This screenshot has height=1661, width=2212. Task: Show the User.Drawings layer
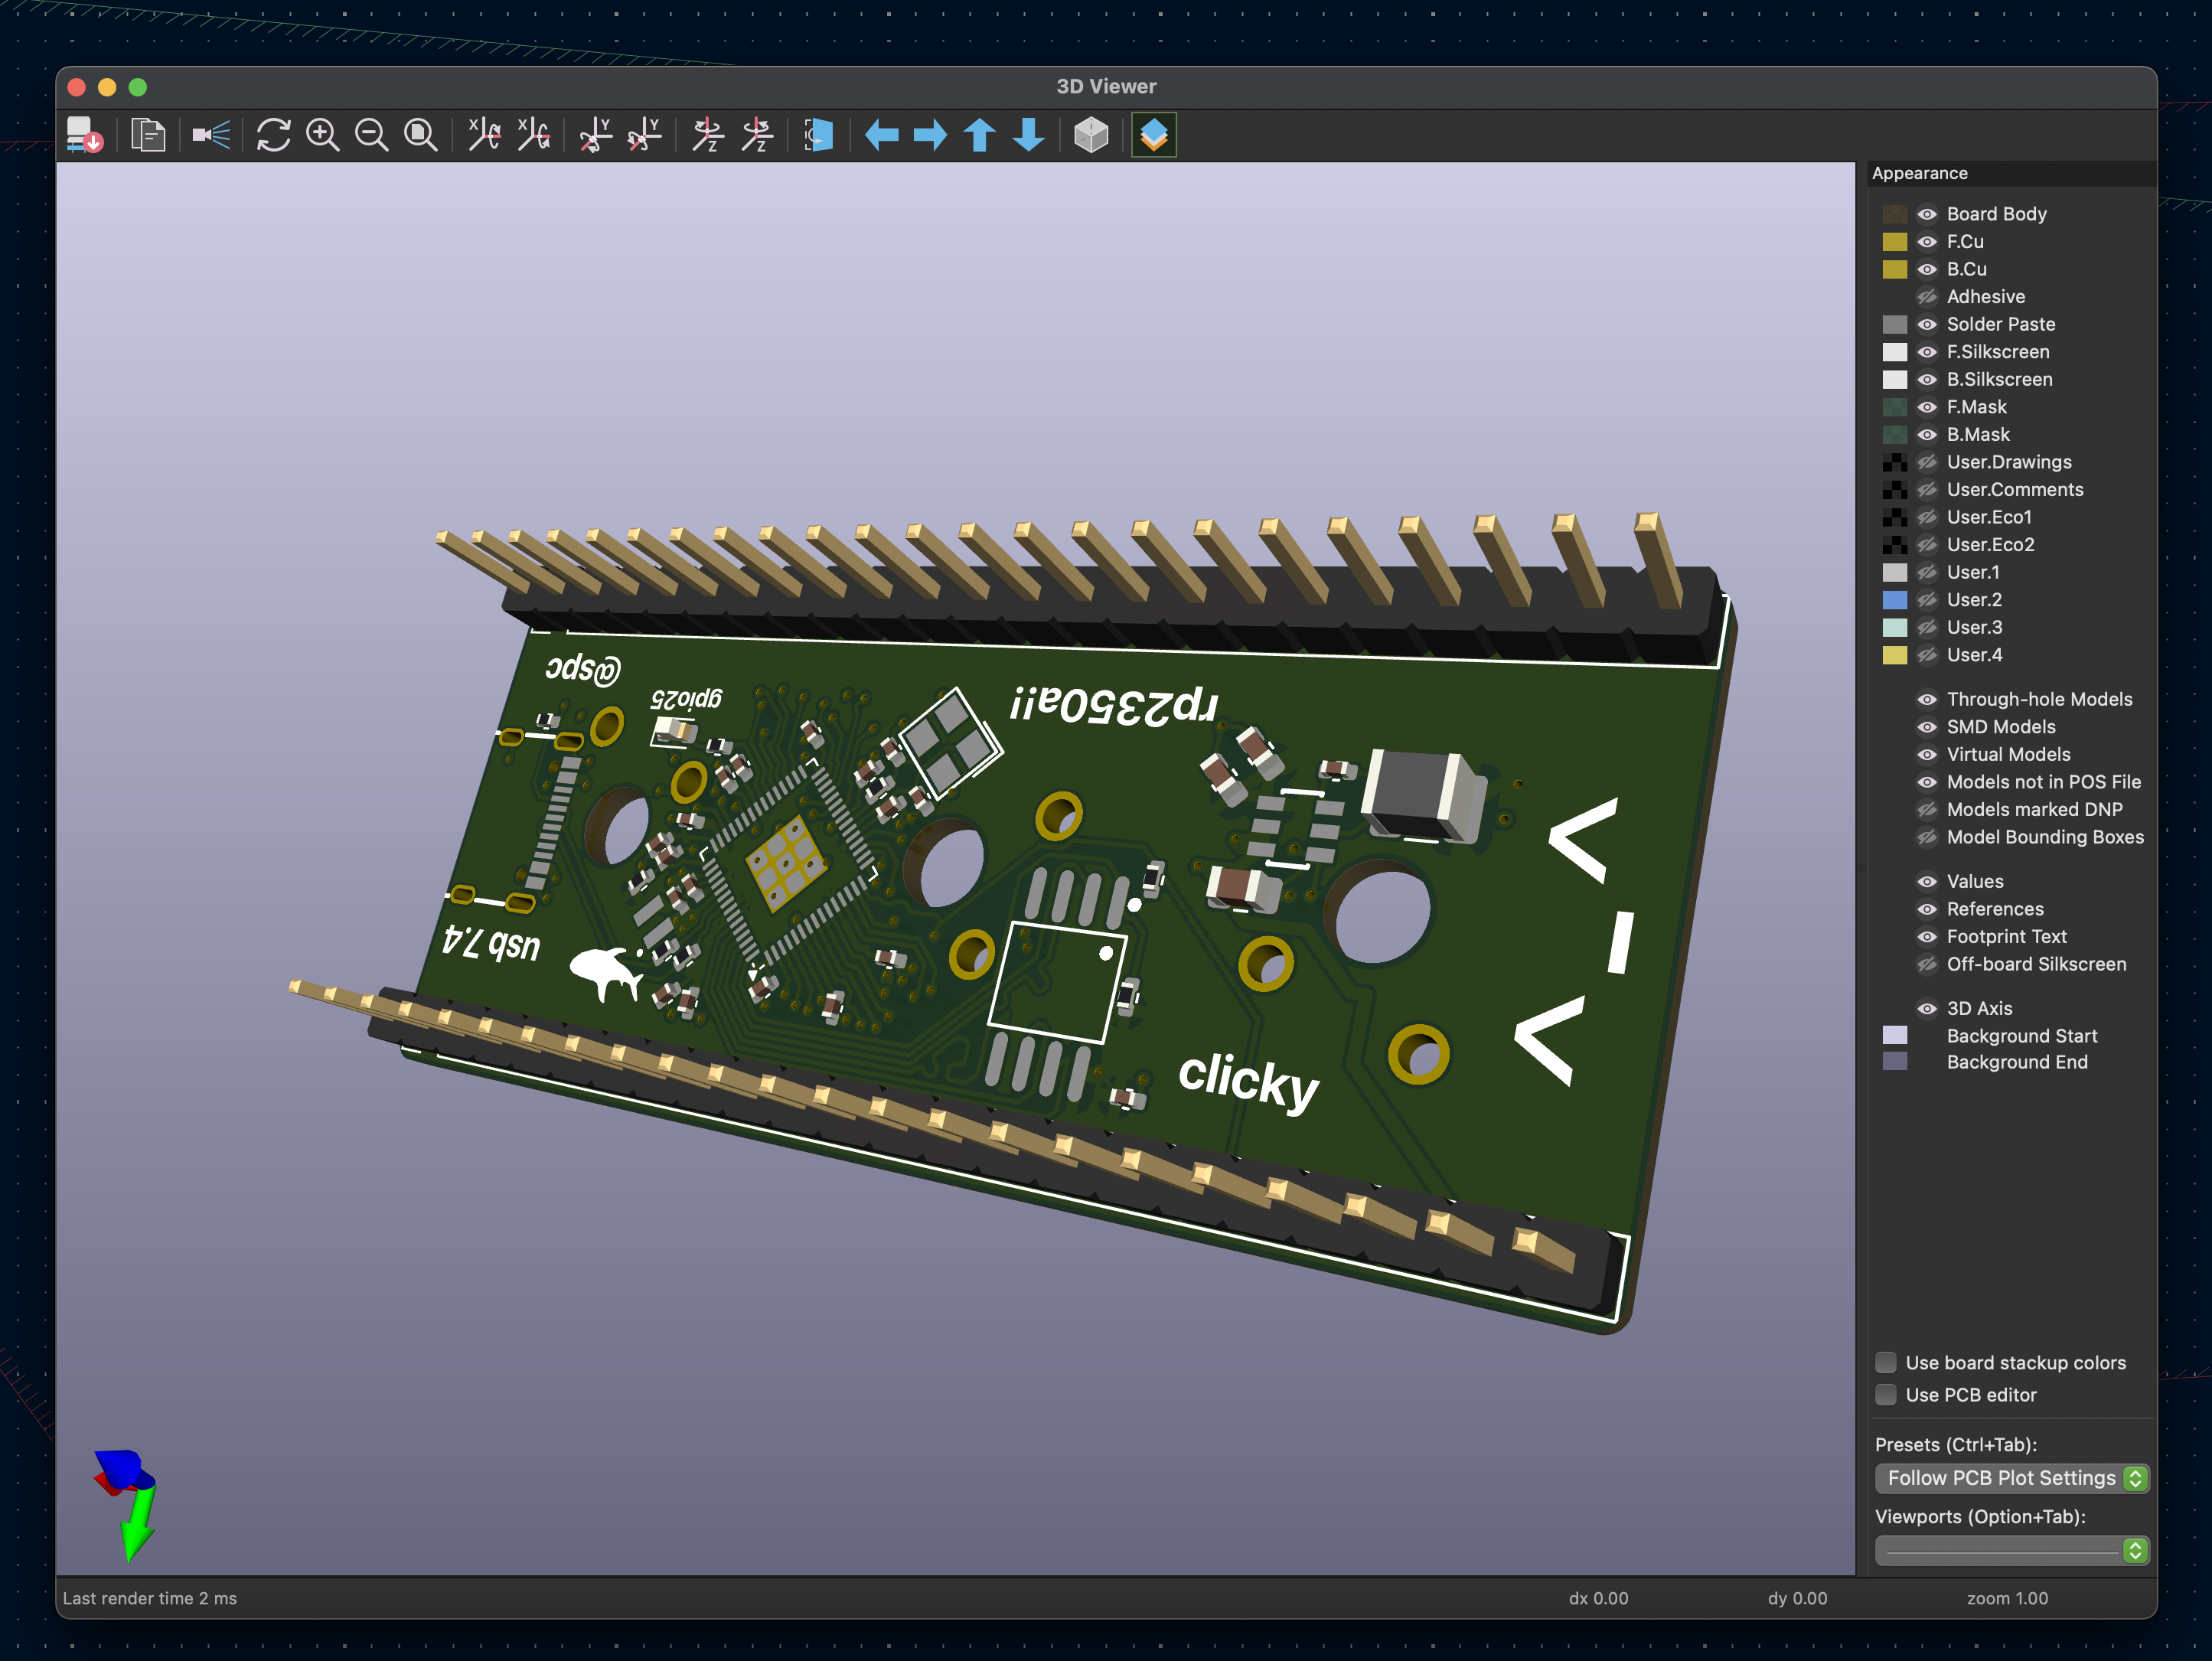pyautogui.click(x=1929, y=462)
